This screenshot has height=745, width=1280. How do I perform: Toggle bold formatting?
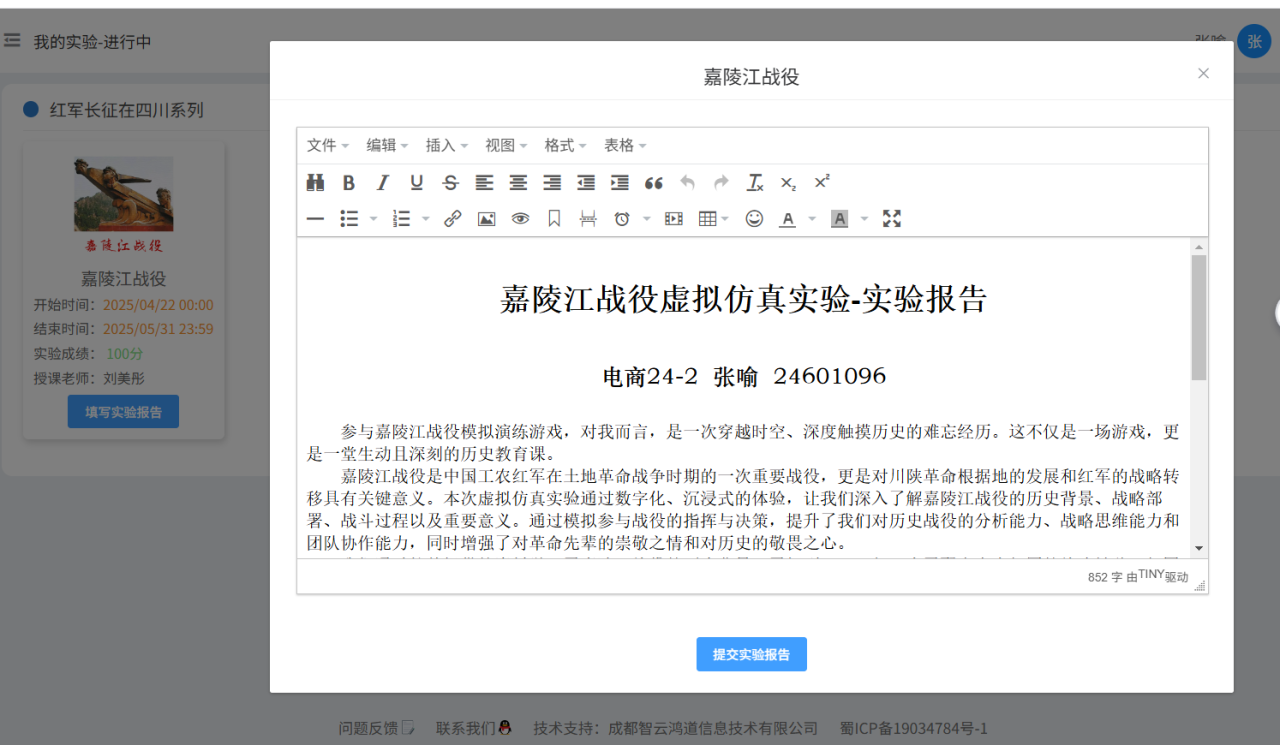(x=349, y=183)
